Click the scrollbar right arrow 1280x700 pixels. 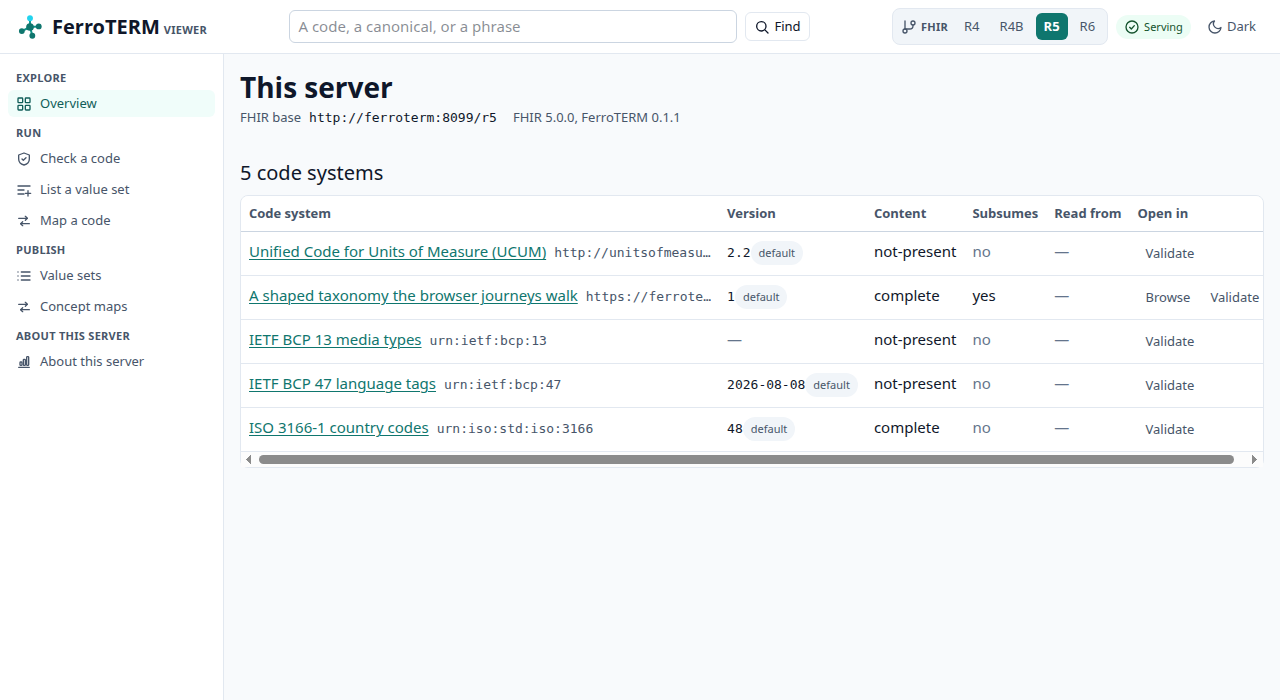(1255, 460)
